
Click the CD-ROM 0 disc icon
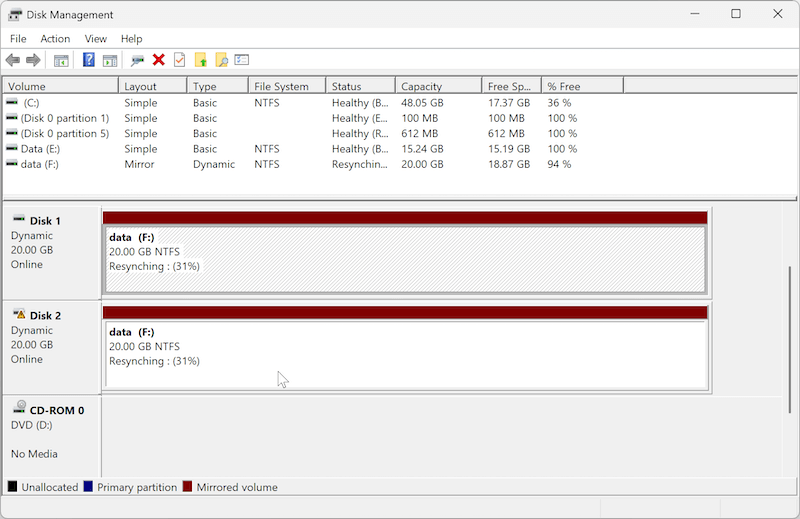(x=19, y=407)
